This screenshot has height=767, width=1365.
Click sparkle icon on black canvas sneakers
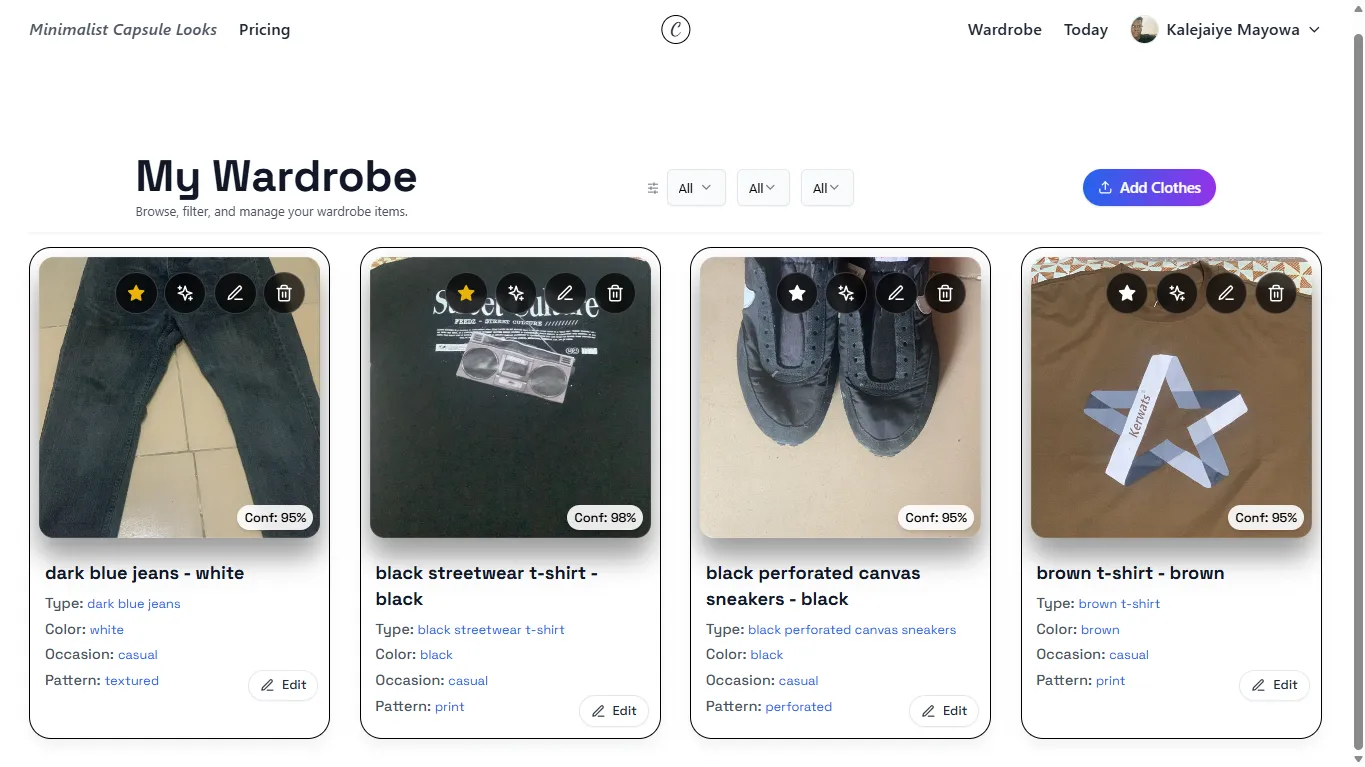click(846, 293)
